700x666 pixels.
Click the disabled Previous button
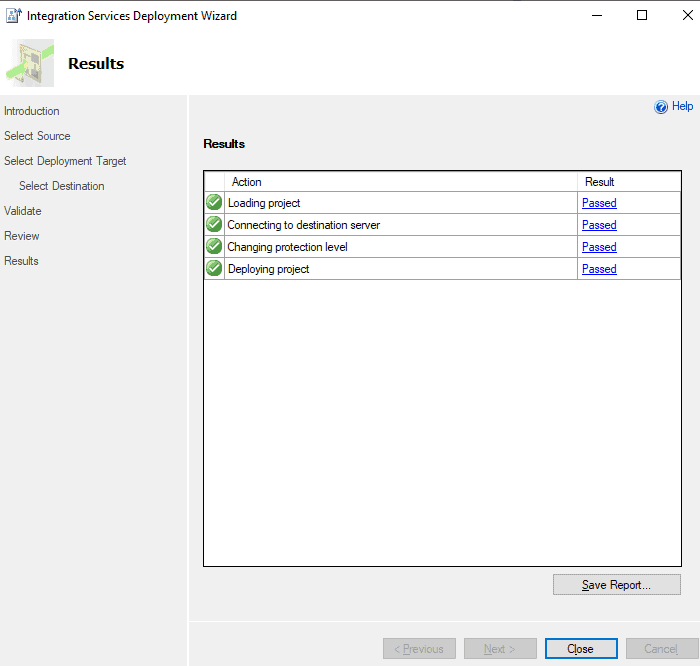coord(419,649)
